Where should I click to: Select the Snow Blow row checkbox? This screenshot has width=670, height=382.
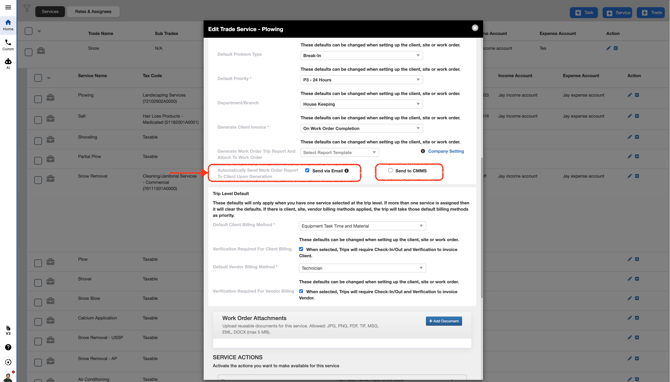tap(38, 303)
